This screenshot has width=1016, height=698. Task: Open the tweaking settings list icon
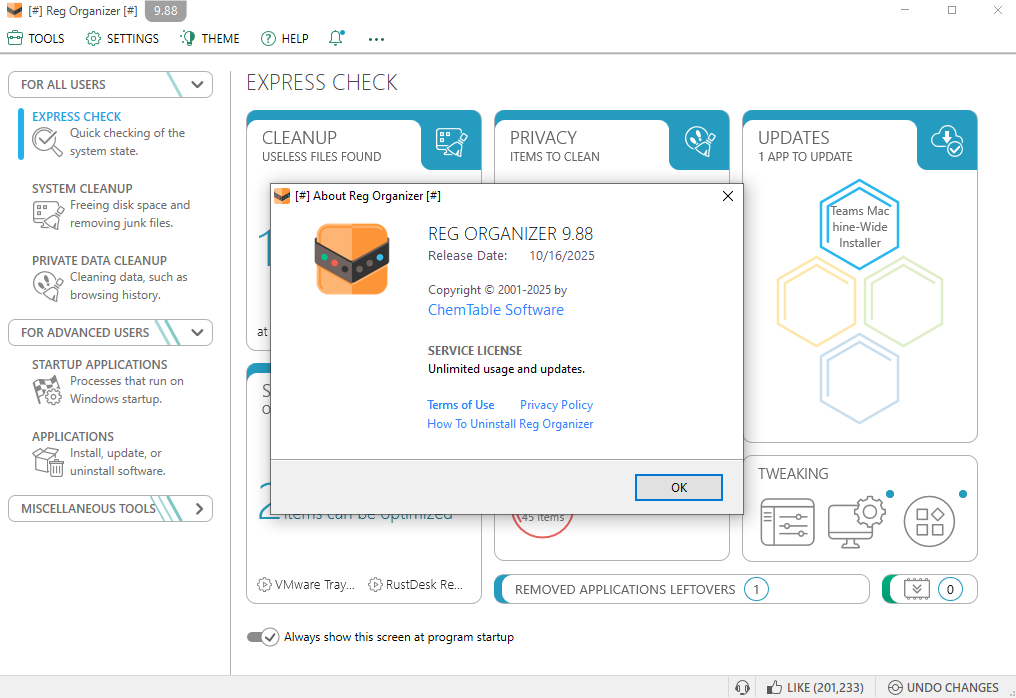pos(787,522)
